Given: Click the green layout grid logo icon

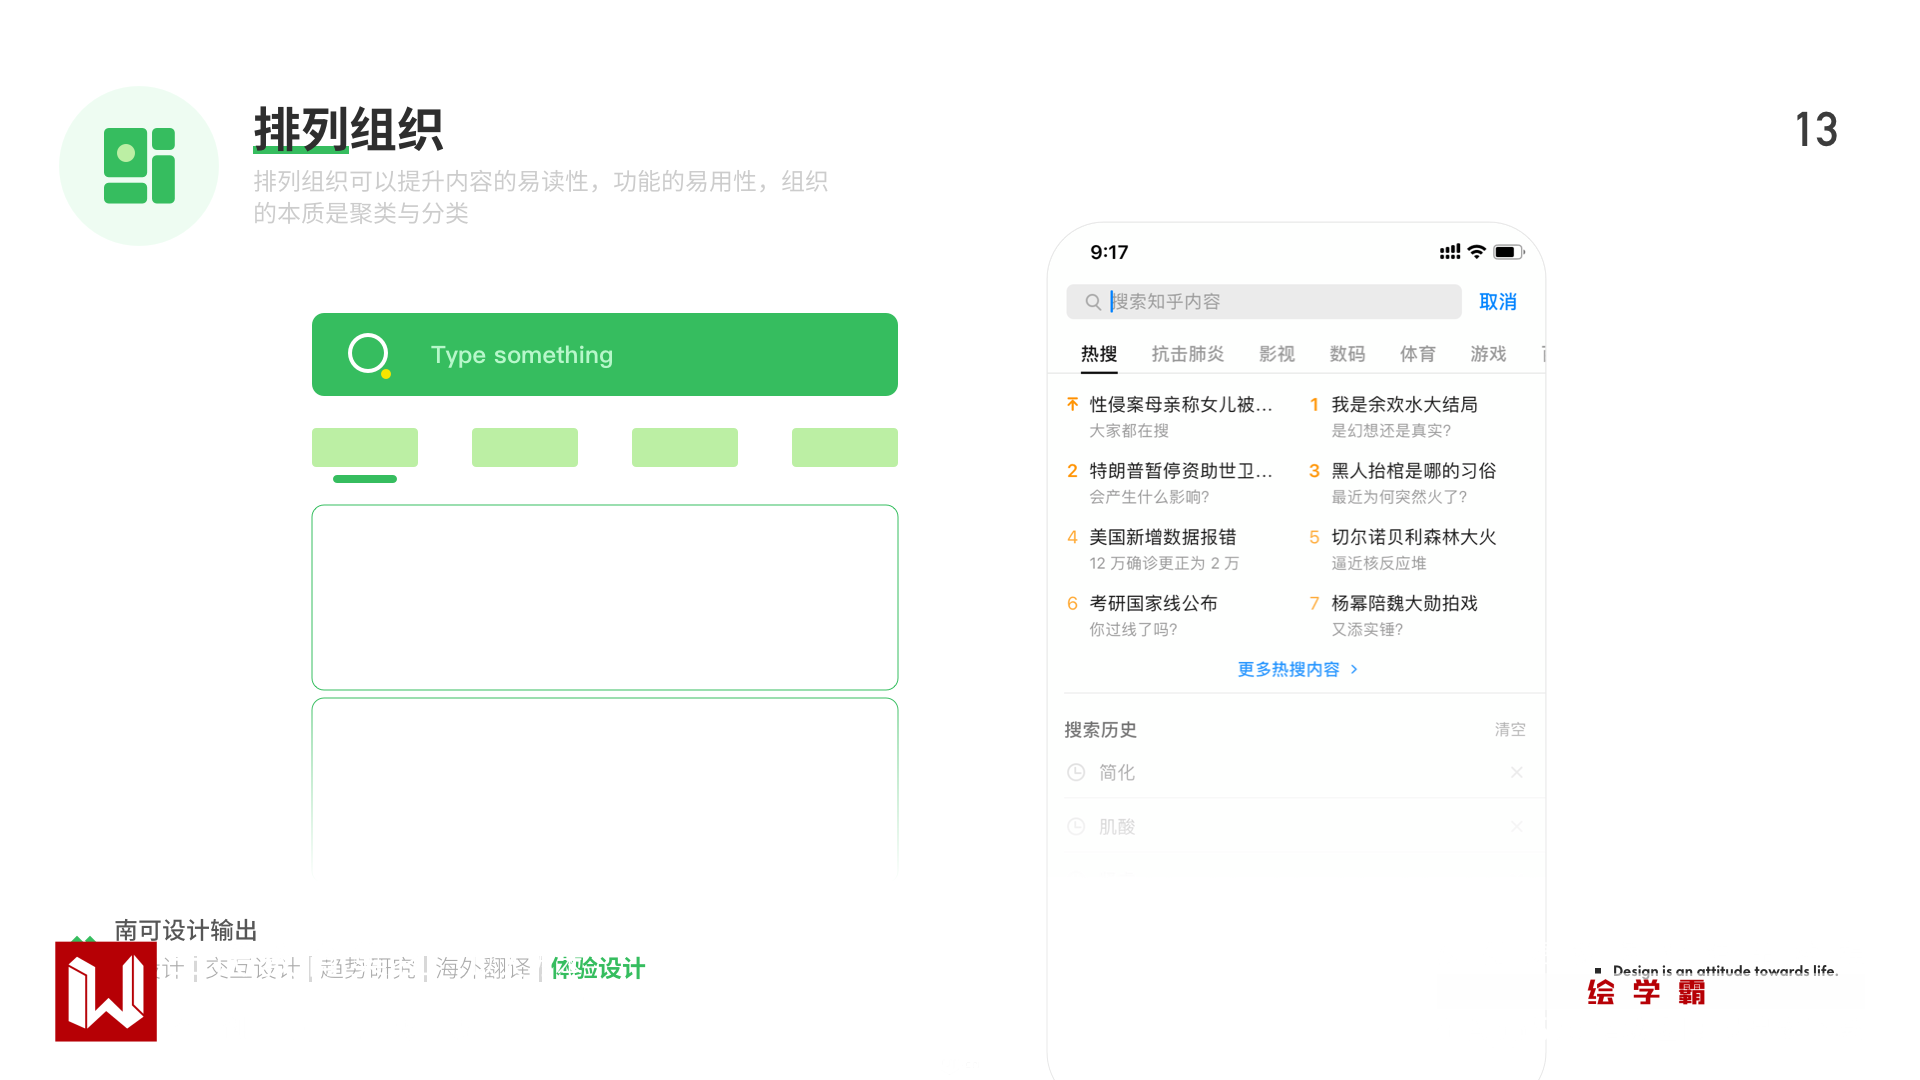Looking at the screenshot, I should (x=139, y=166).
